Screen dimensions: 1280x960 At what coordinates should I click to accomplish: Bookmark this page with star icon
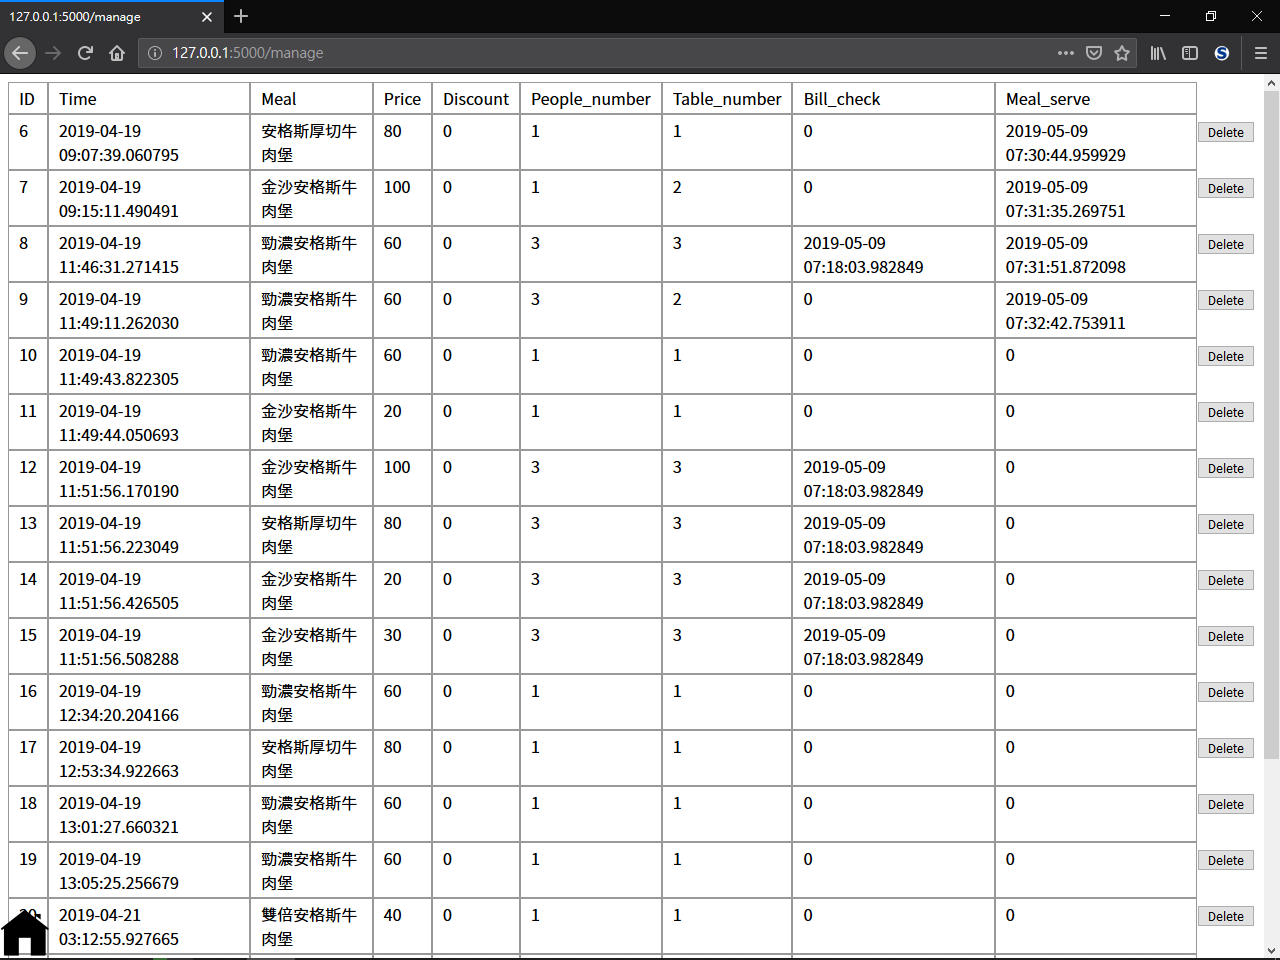tap(1122, 53)
